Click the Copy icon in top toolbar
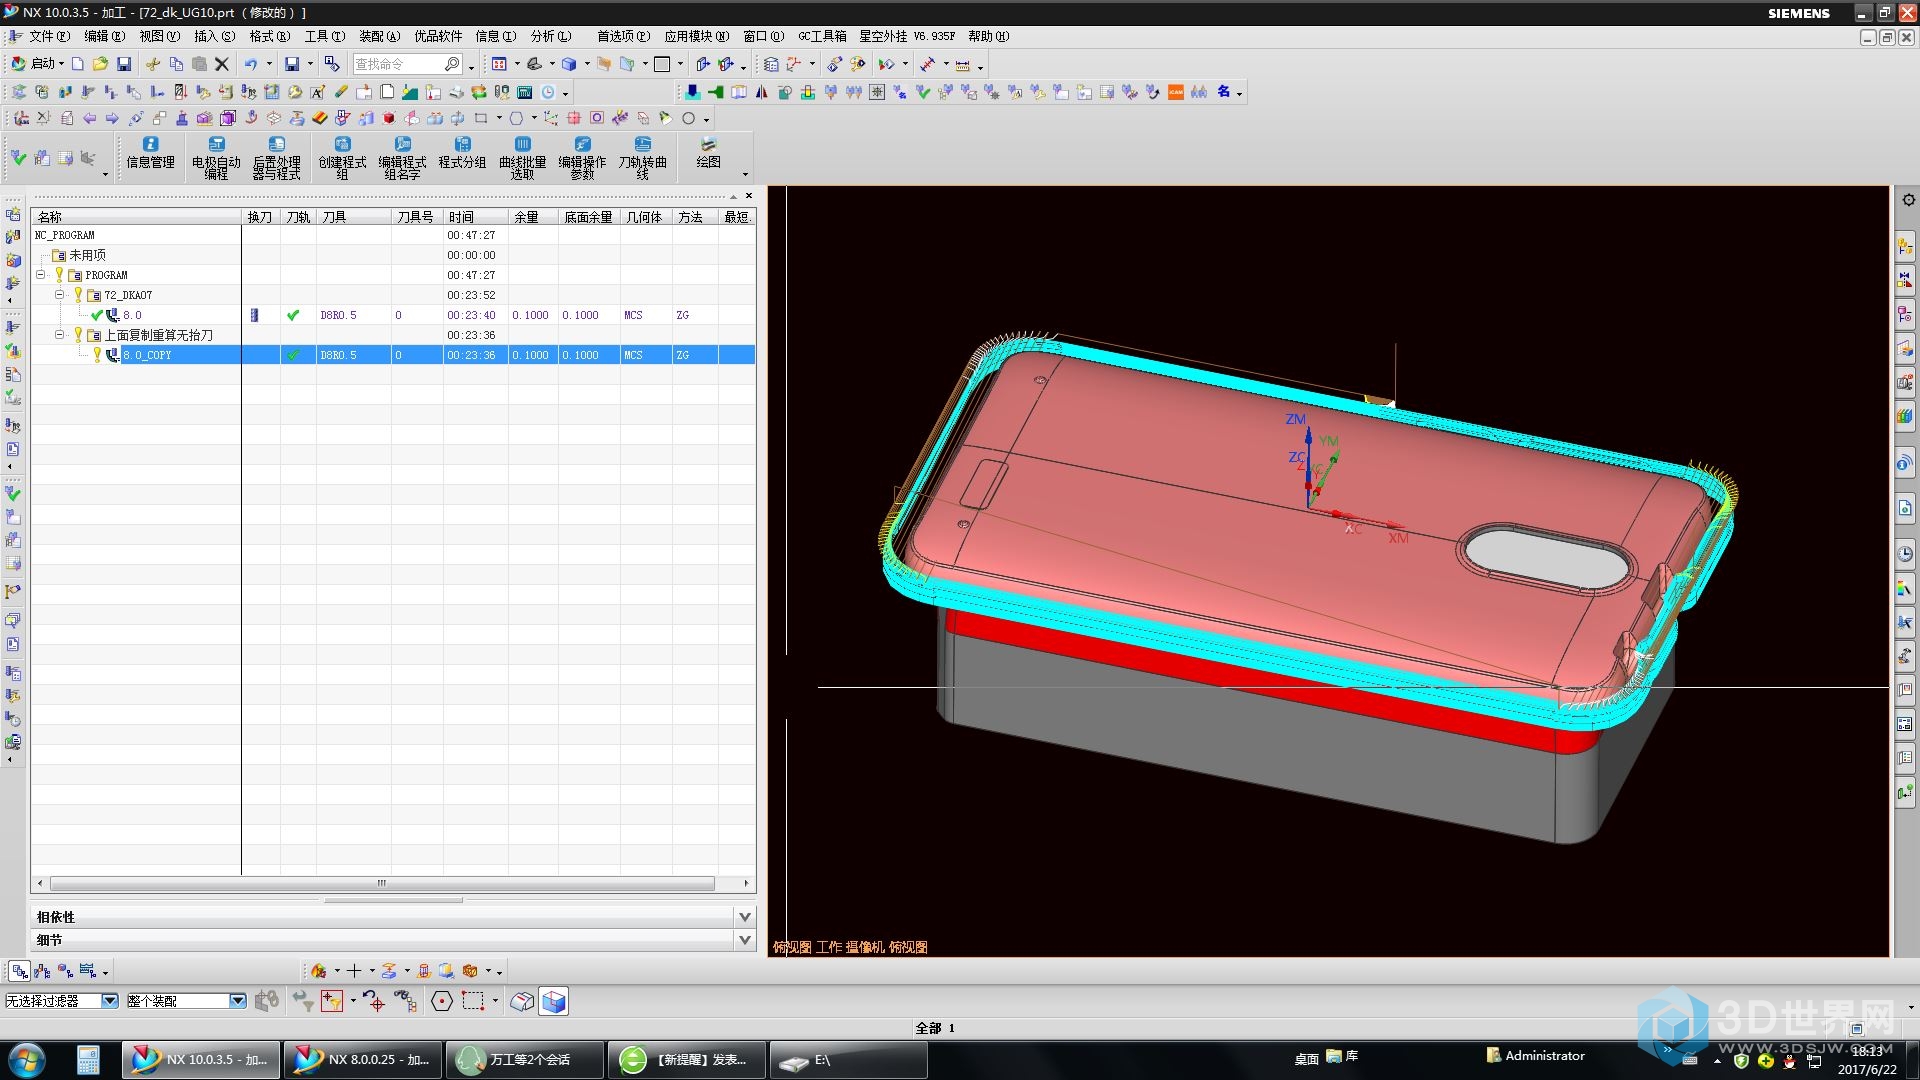 point(176,64)
